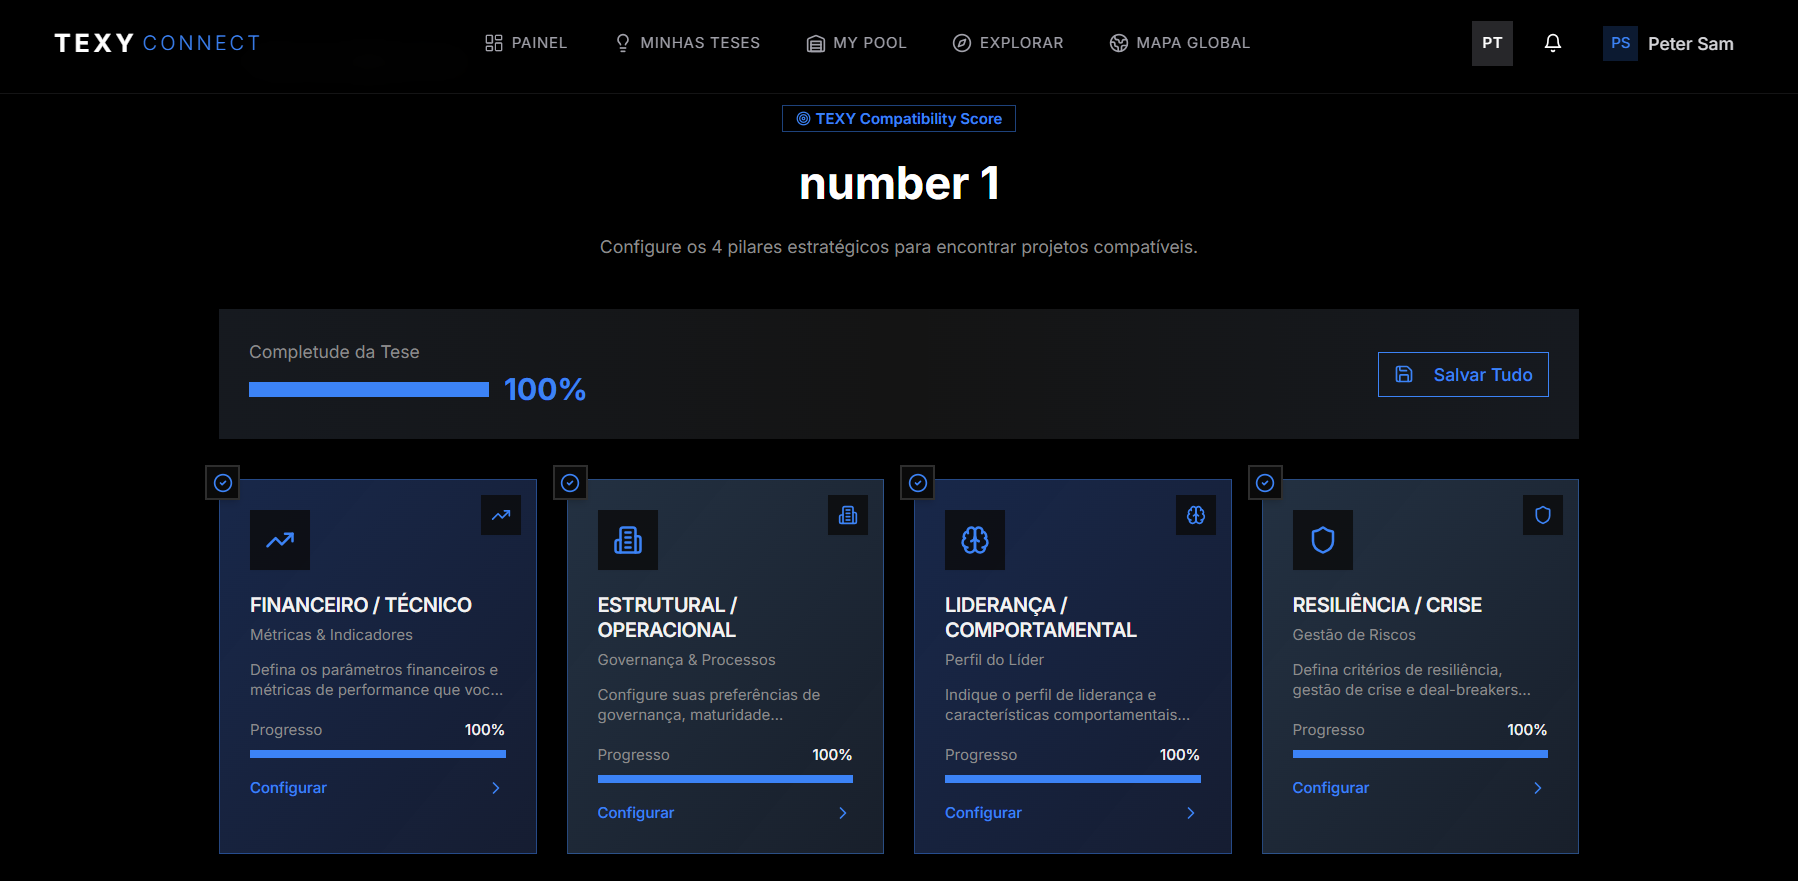Screen dimensions: 1798x881
Task: Click Configurar on Resiliência / Crise card
Action: click(x=1331, y=788)
